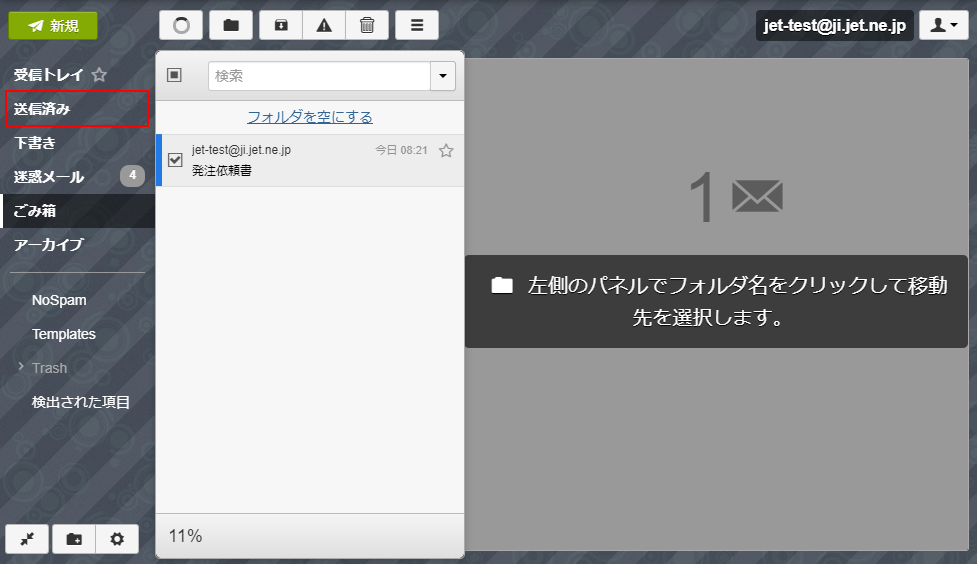
Task: Click the move to folder icon
Action: tap(231, 26)
